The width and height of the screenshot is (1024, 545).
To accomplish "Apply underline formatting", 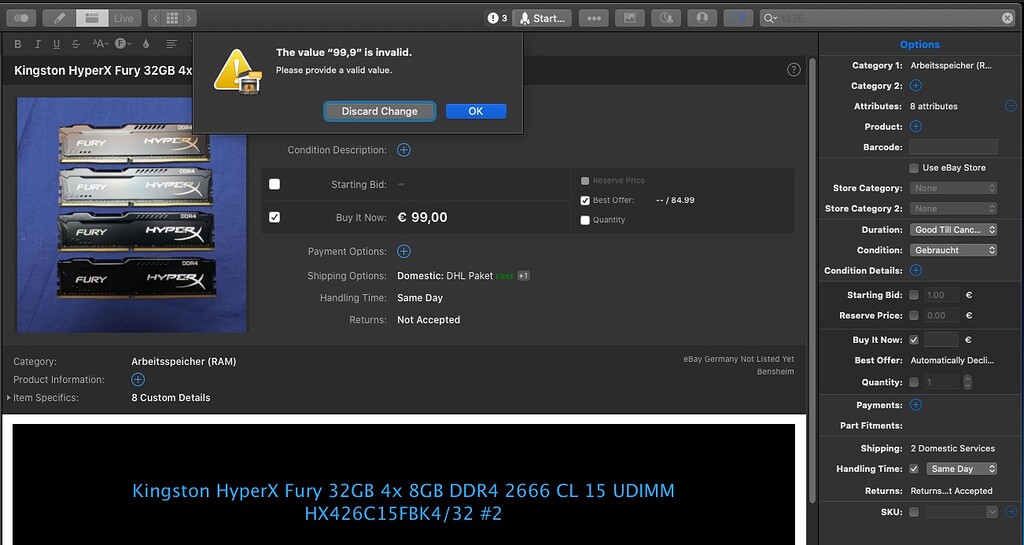I will tap(56, 44).
